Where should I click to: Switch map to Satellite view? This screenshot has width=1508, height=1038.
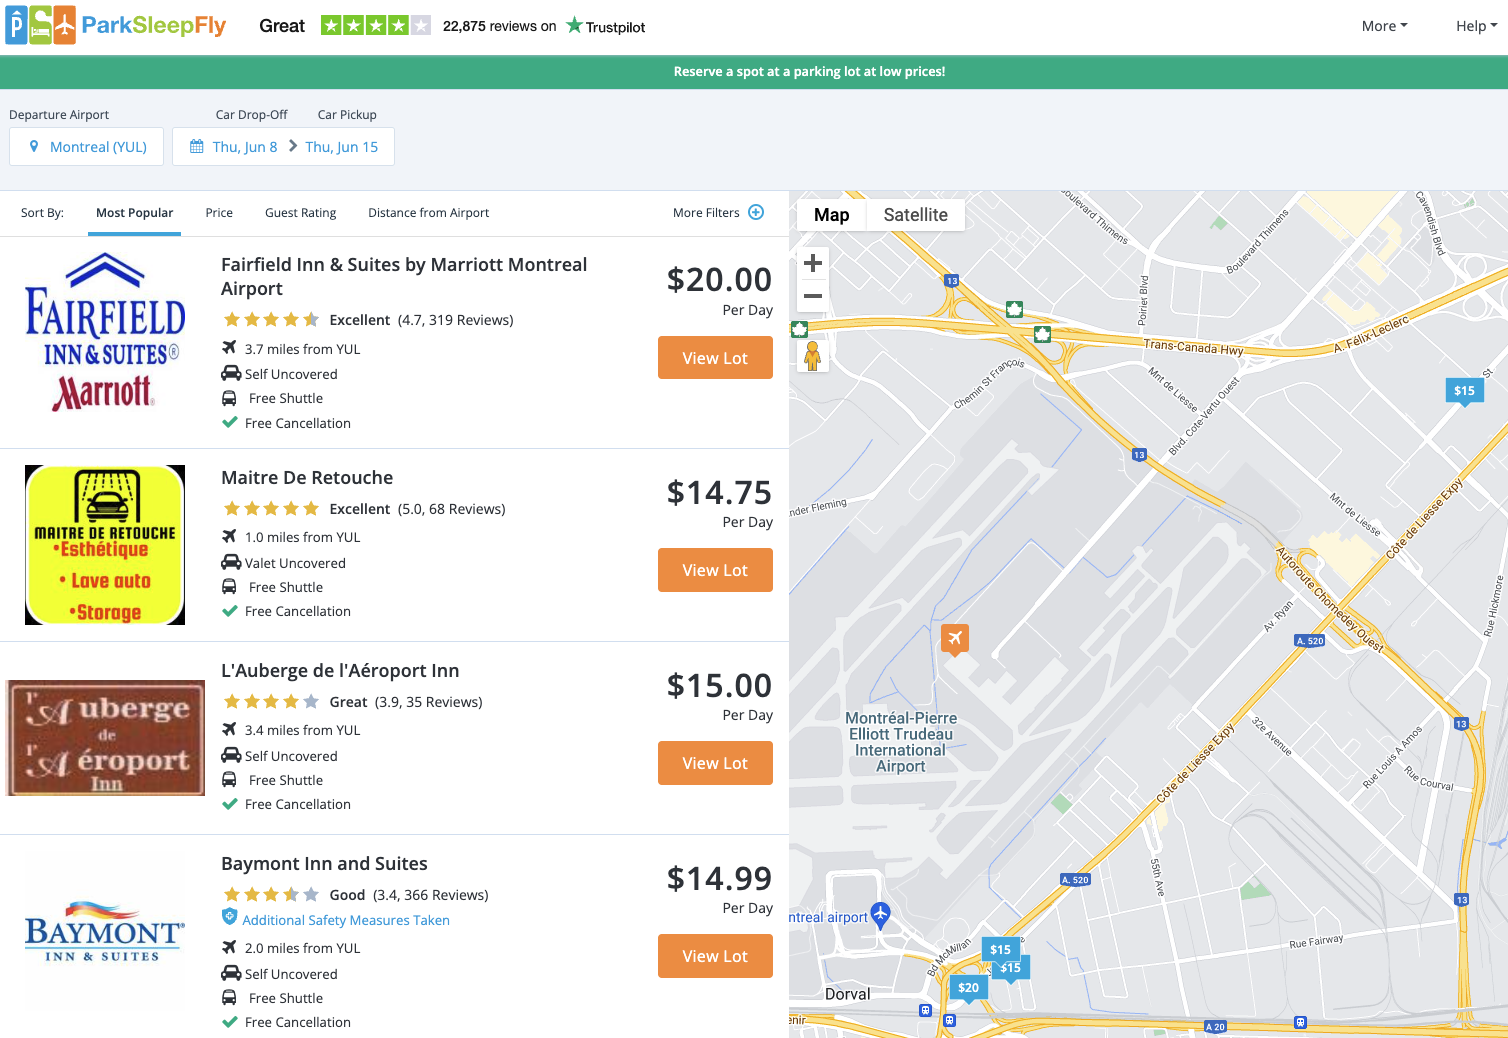point(915,215)
